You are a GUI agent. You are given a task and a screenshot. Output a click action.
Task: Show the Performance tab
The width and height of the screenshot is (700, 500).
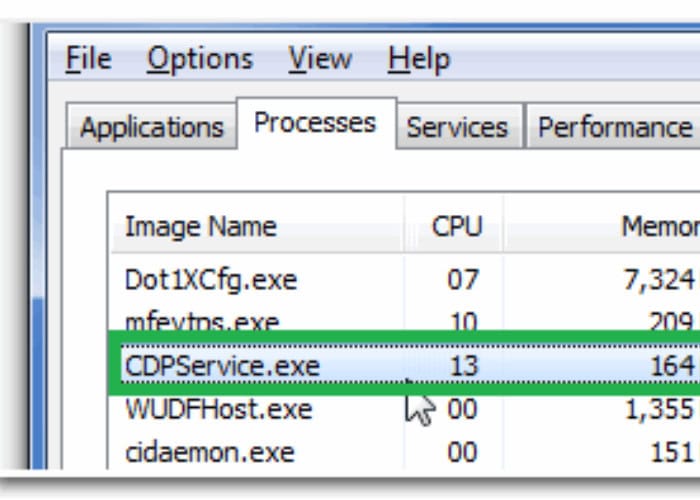click(x=614, y=128)
